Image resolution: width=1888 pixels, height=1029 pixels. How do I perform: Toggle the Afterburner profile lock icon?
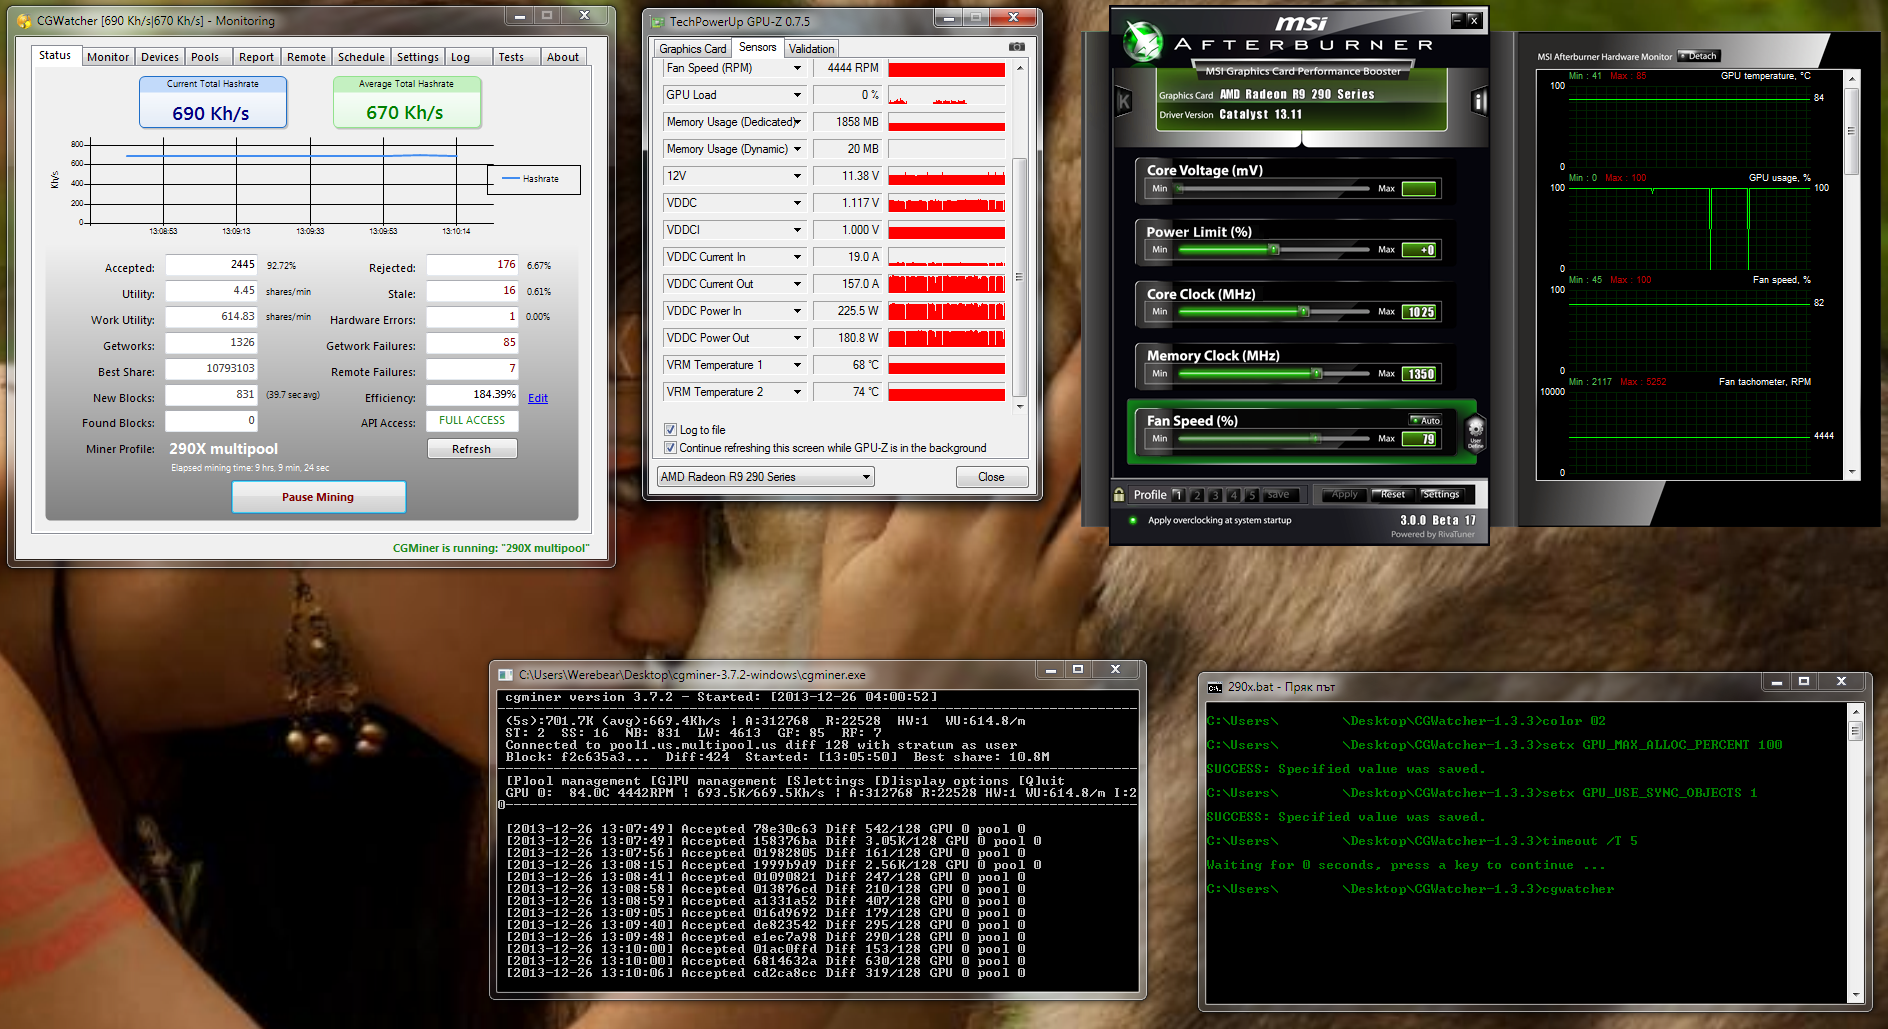(1119, 494)
